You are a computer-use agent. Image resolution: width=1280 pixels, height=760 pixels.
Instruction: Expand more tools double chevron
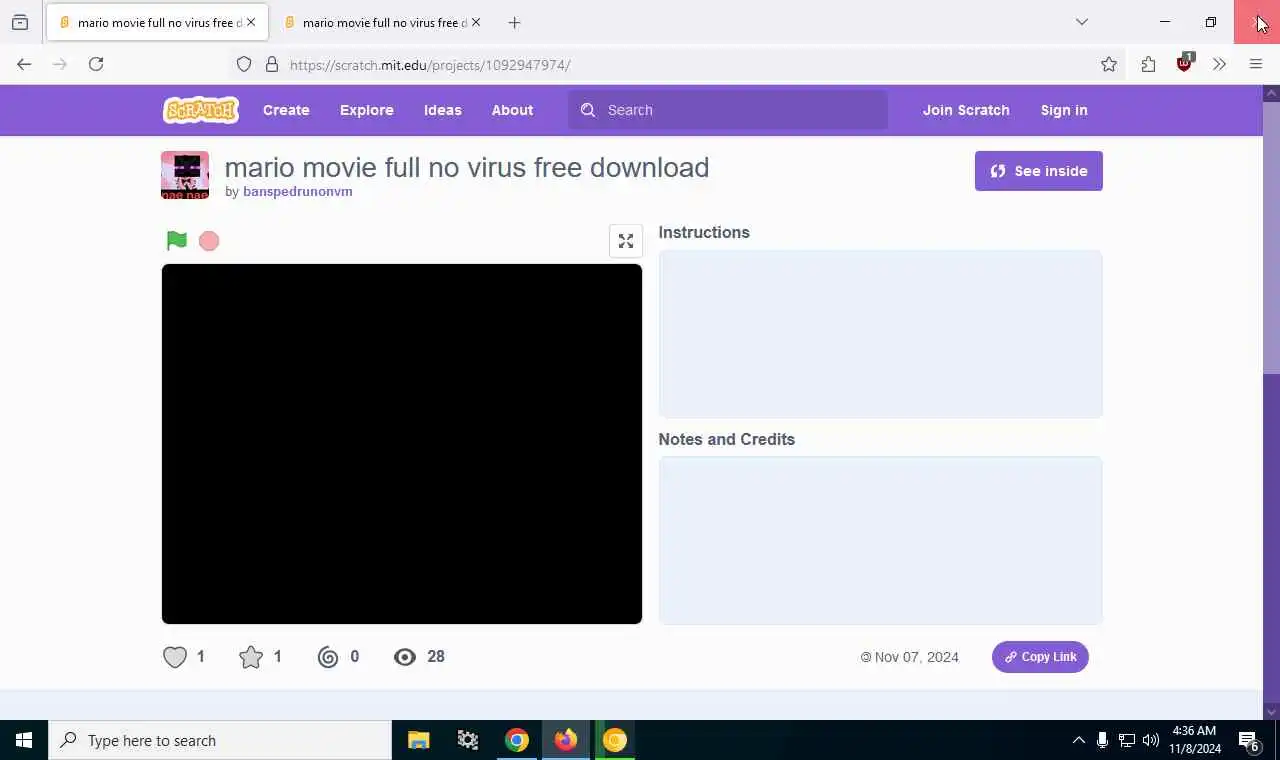[1219, 64]
